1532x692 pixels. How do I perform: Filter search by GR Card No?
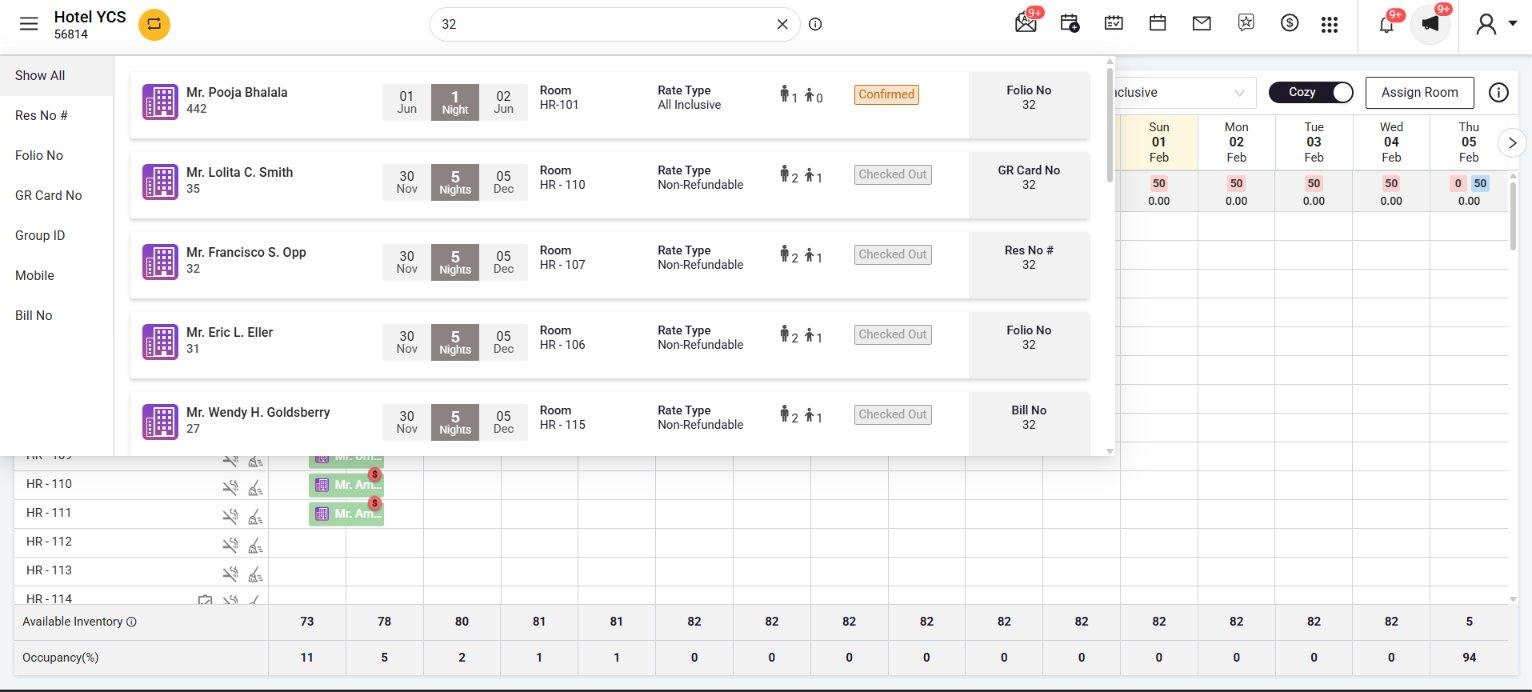[57, 195]
